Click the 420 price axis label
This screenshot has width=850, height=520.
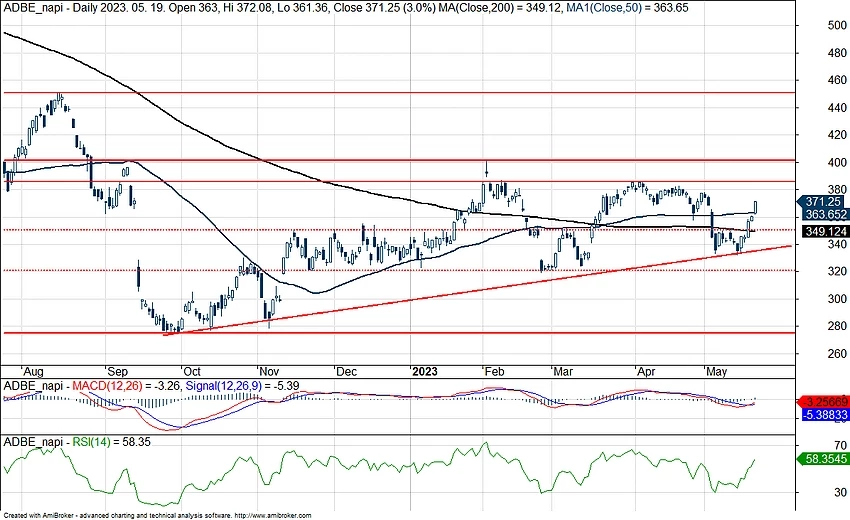coord(838,134)
